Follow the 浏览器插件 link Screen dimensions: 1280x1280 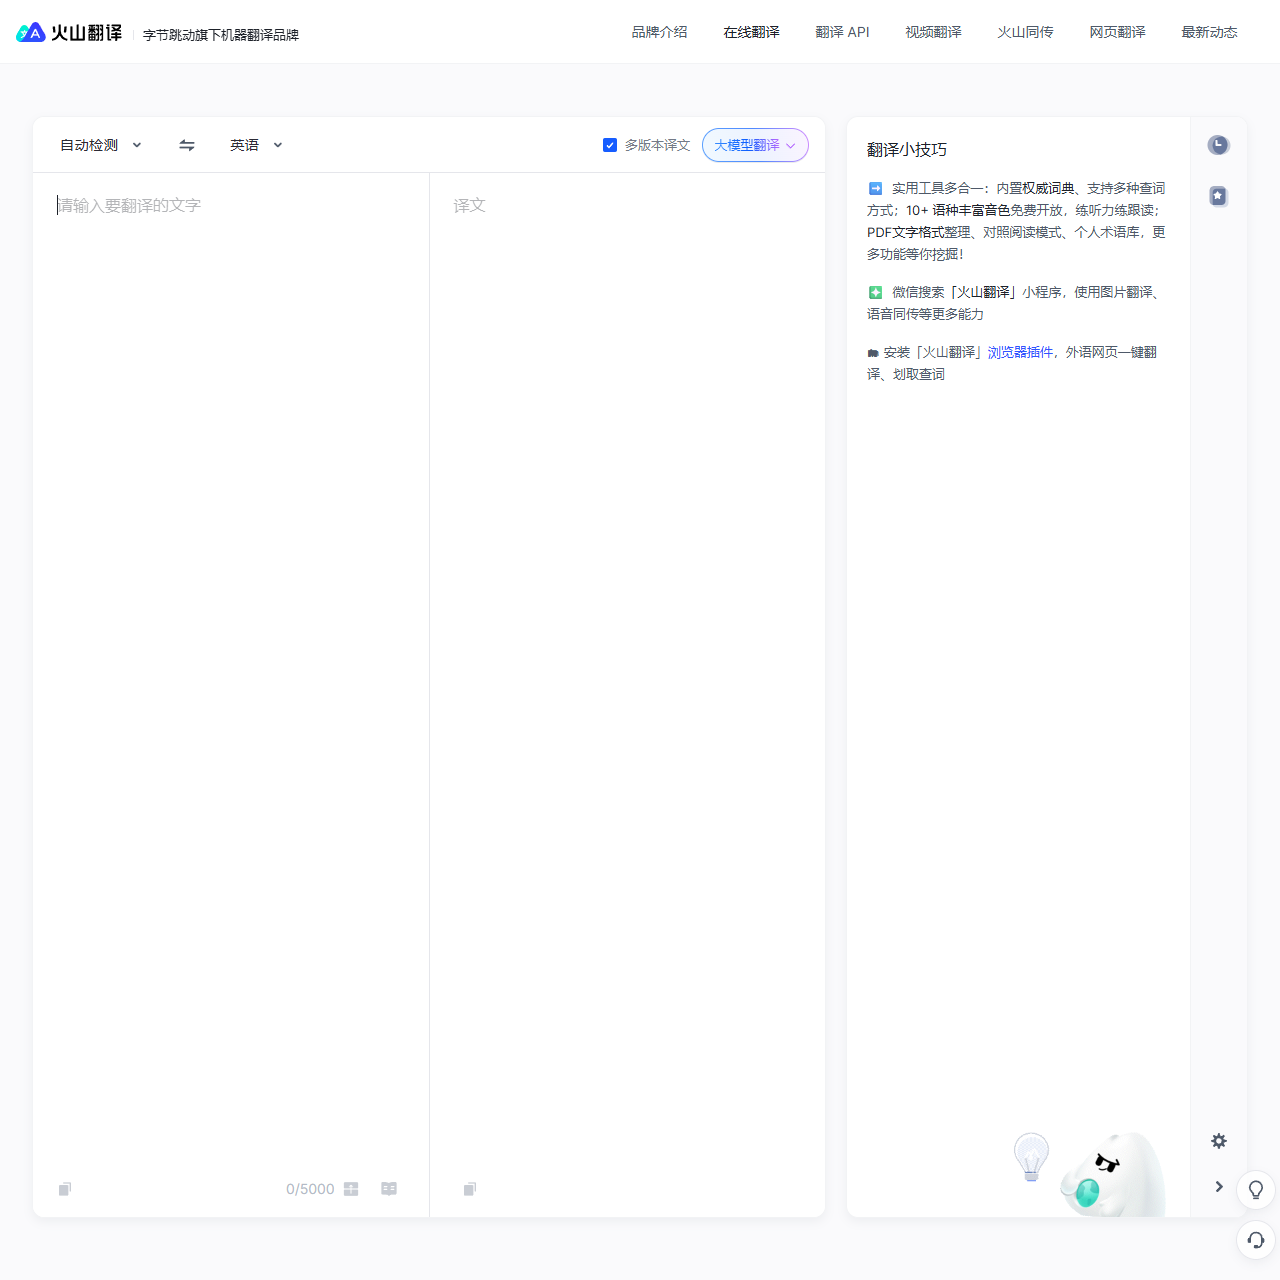tap(1020, 352)
